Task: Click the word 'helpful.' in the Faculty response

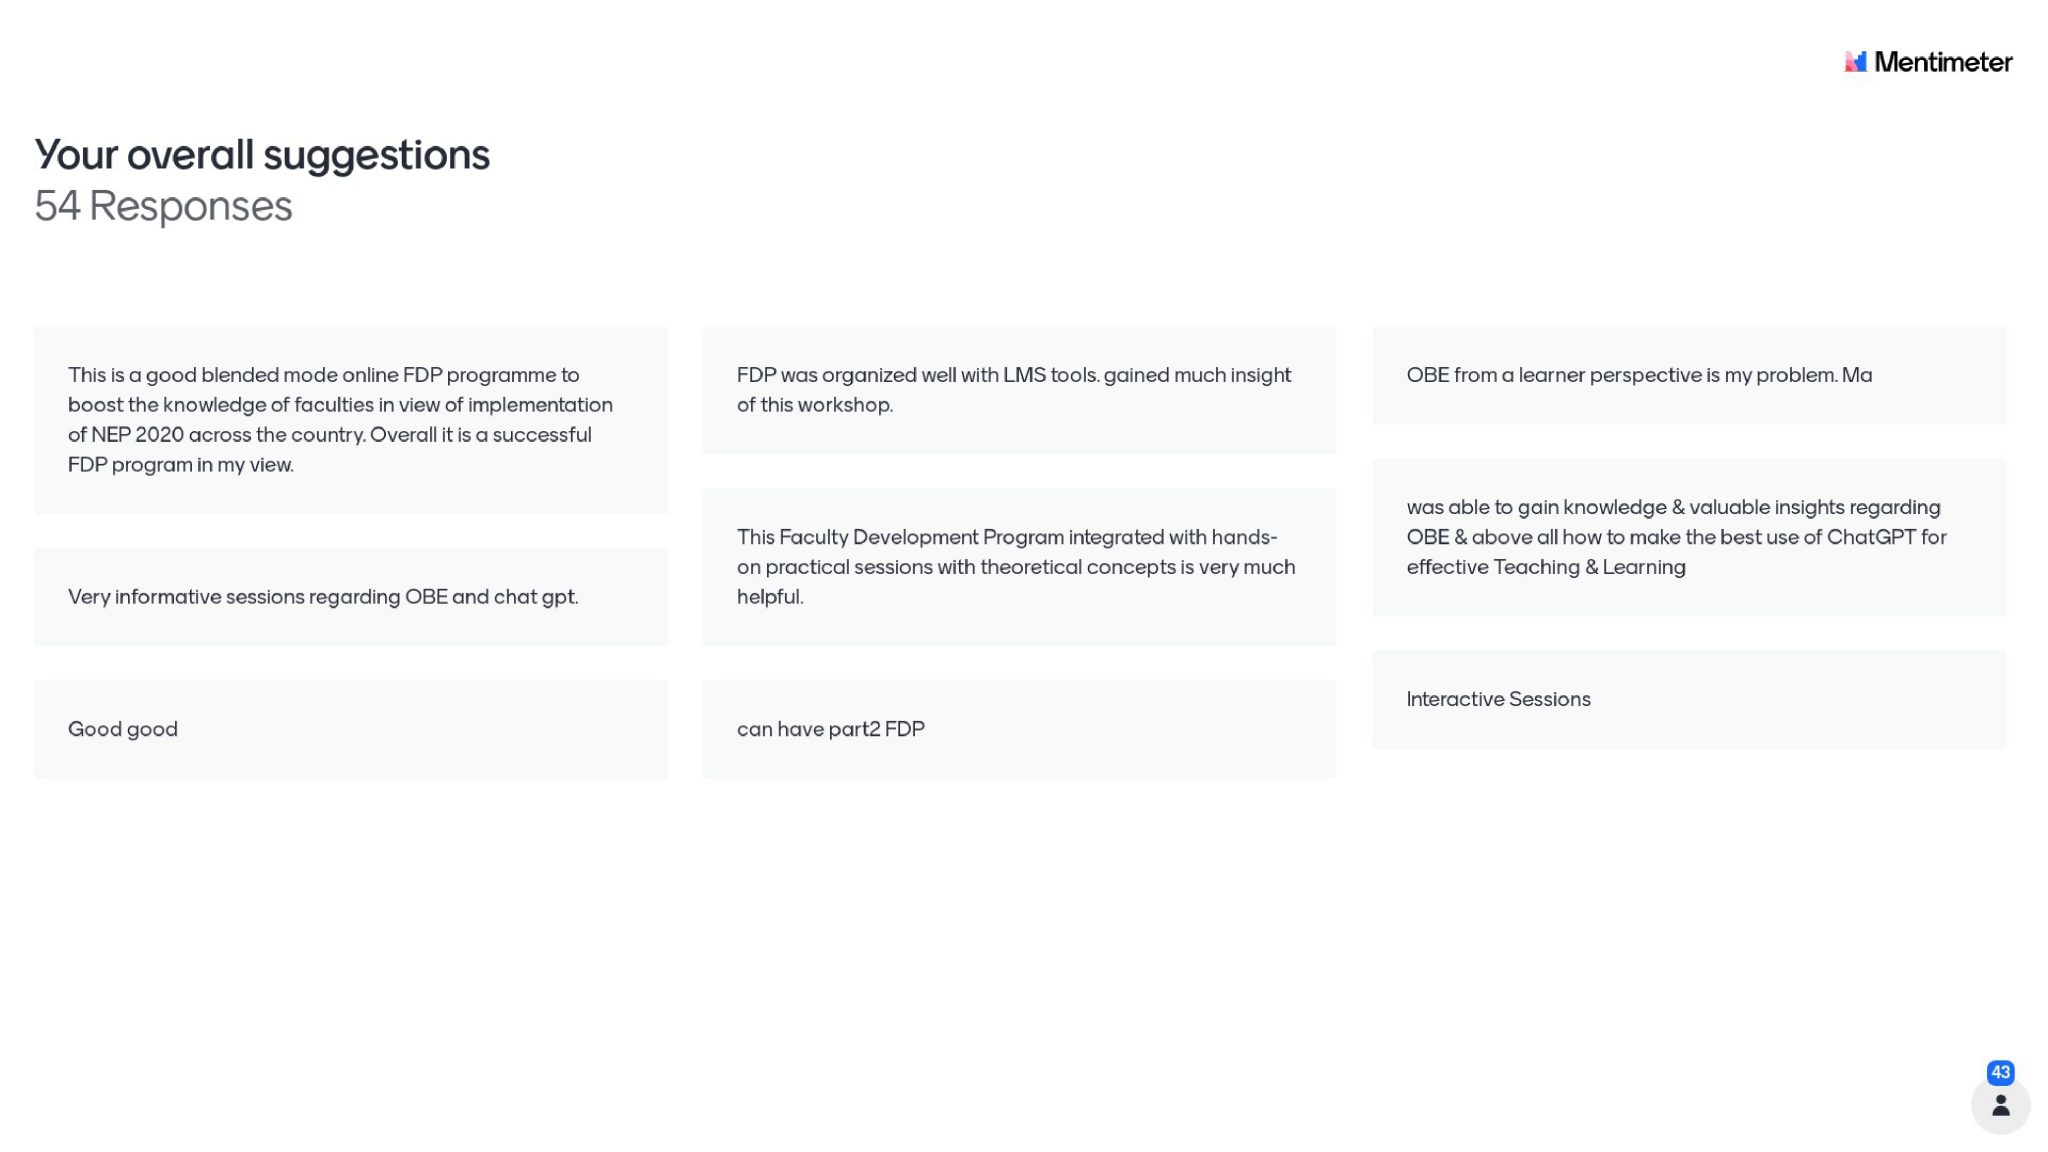Action: pyautogui.click(x=770, y=597)
